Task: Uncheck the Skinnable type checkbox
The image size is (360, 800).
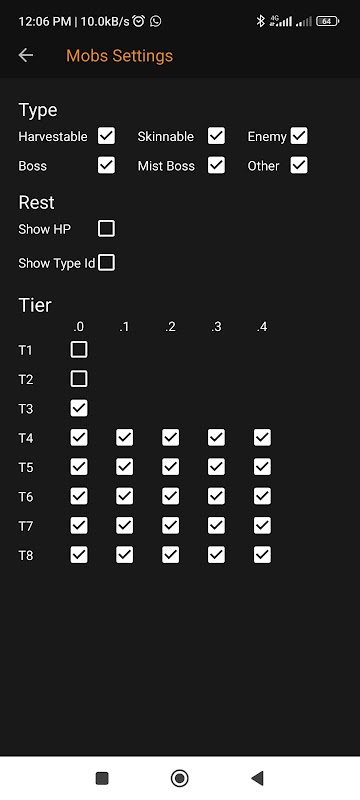Action: pyautogui.click(x=216, y=136)
